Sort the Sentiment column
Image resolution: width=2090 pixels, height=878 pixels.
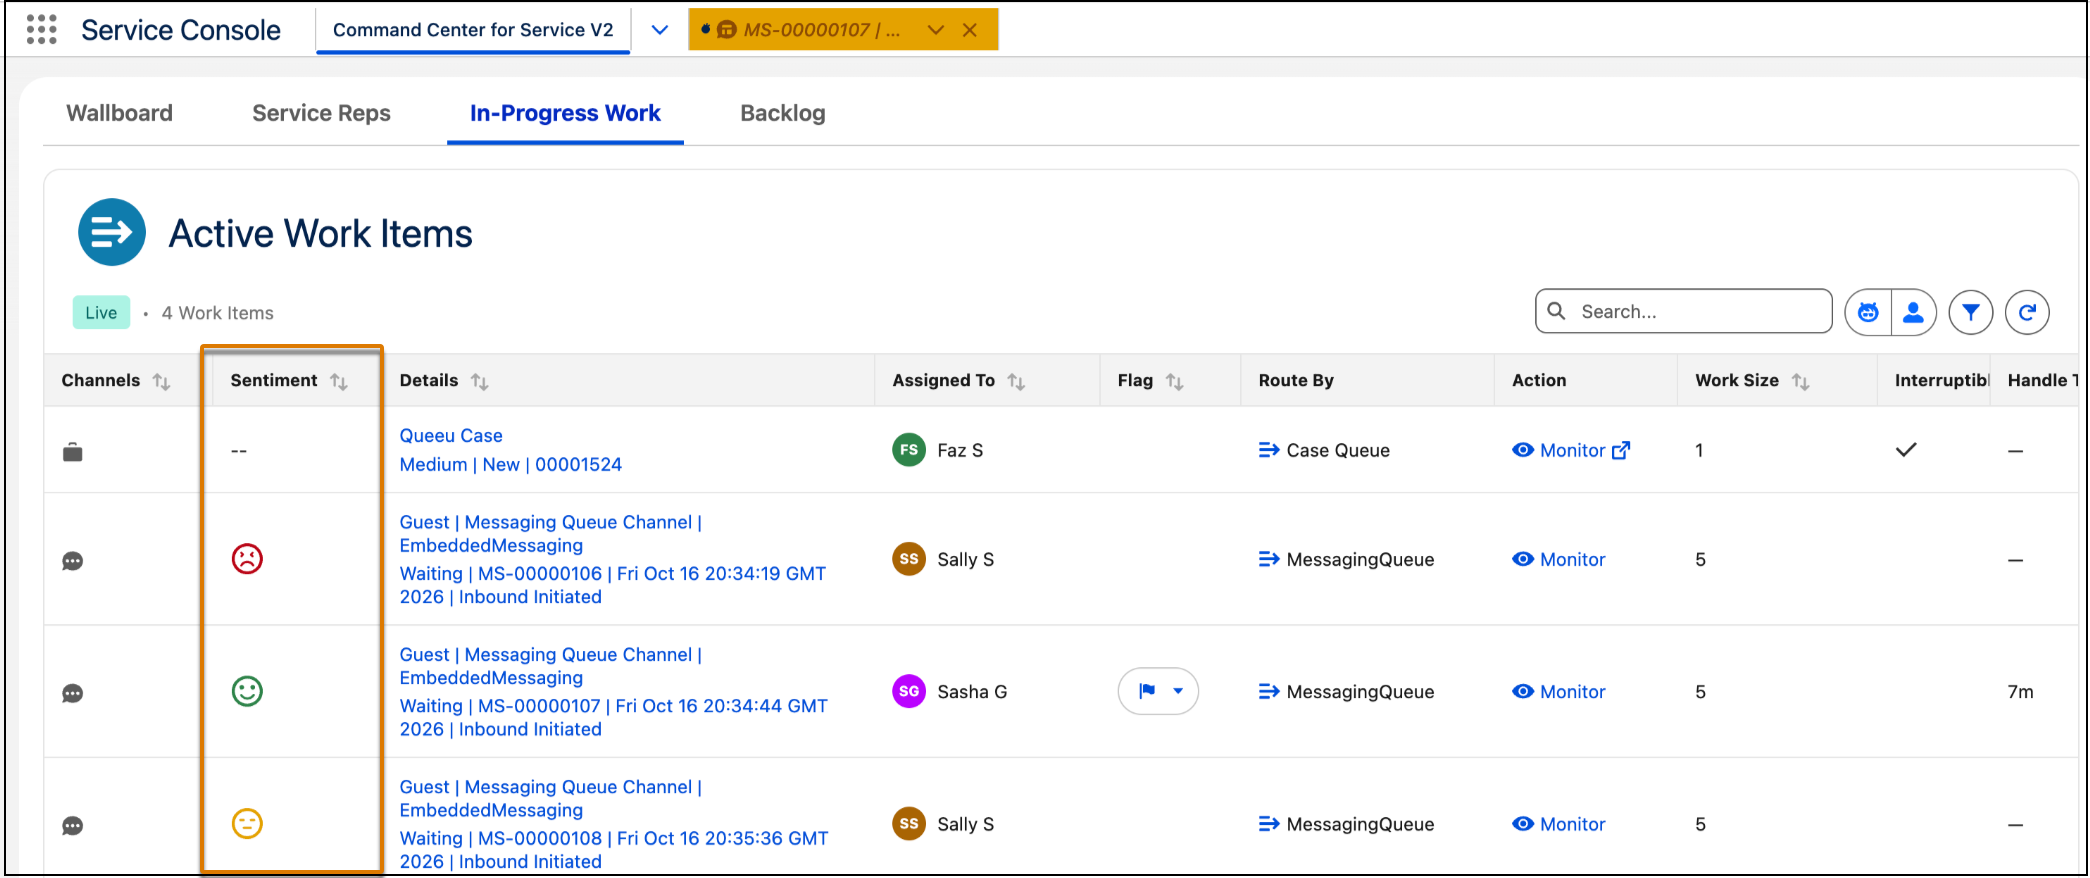pos(339,381)
